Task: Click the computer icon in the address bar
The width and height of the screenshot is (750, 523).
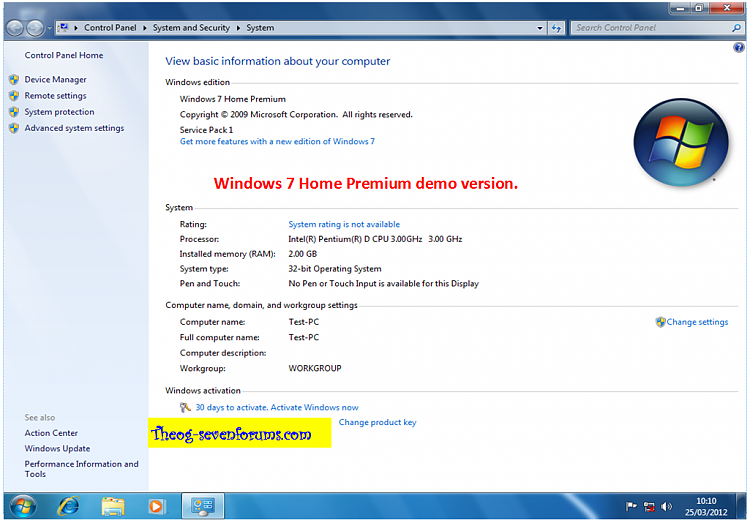Action: pyautogui.click(x=64, y=27)
